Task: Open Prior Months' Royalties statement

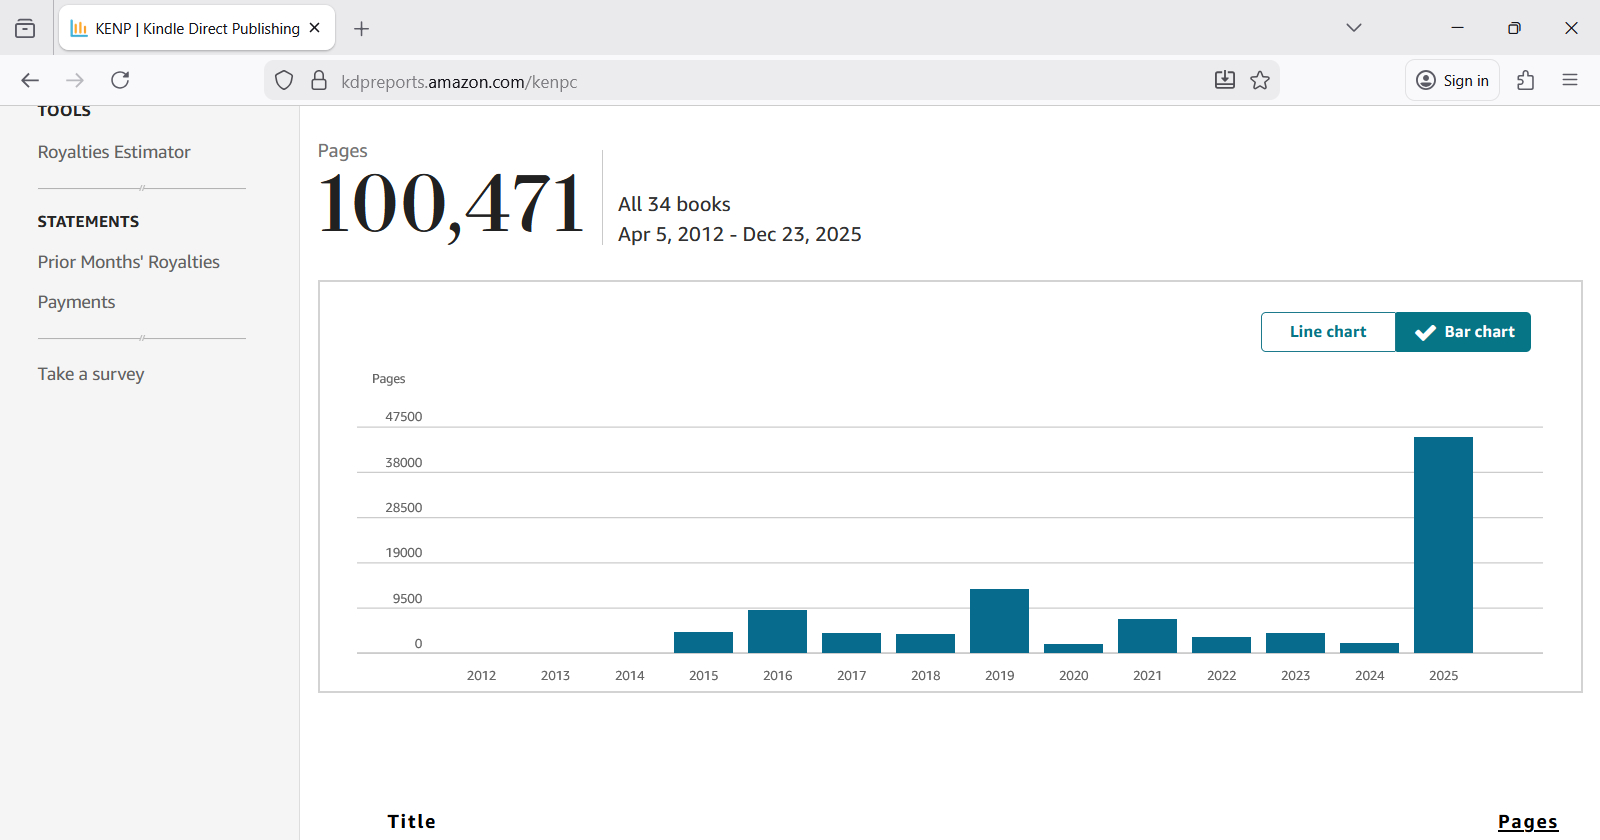Action: 128,262
